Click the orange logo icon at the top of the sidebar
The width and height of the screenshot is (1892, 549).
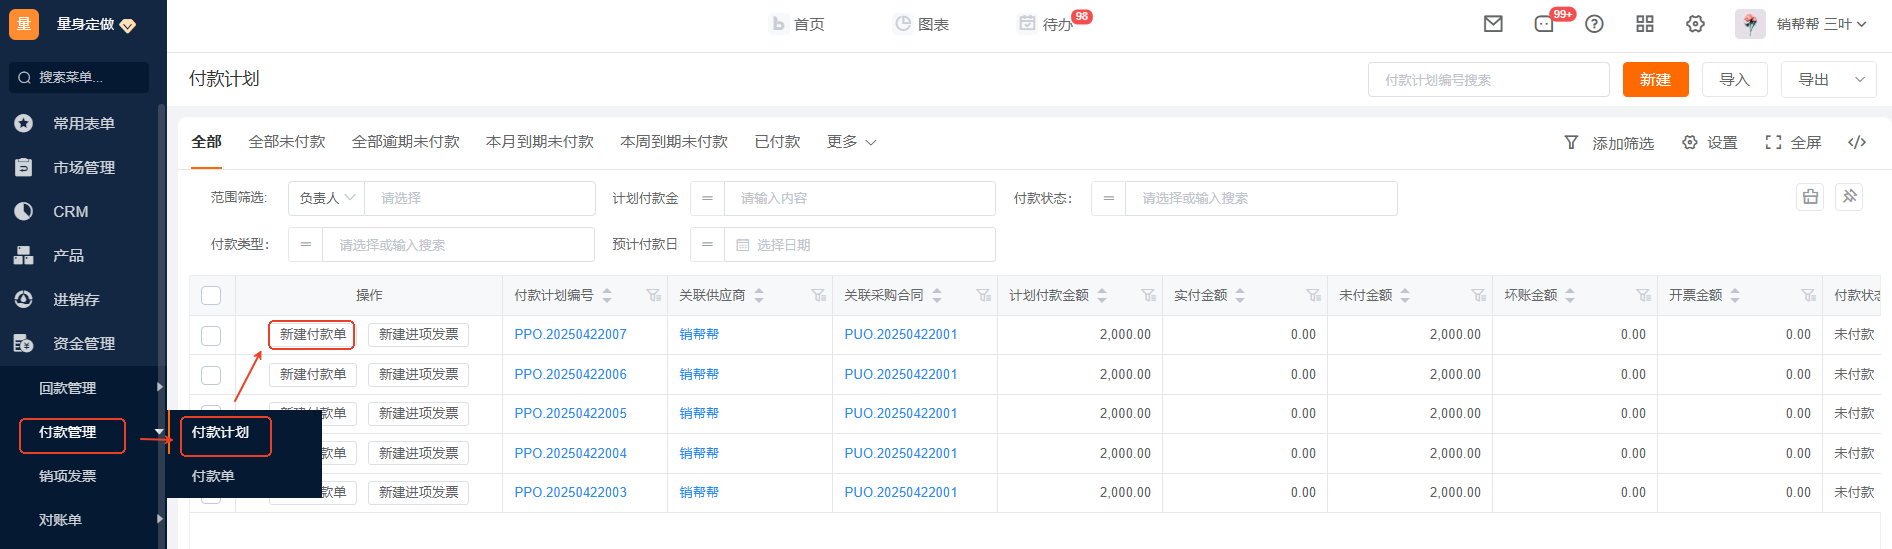24,24
